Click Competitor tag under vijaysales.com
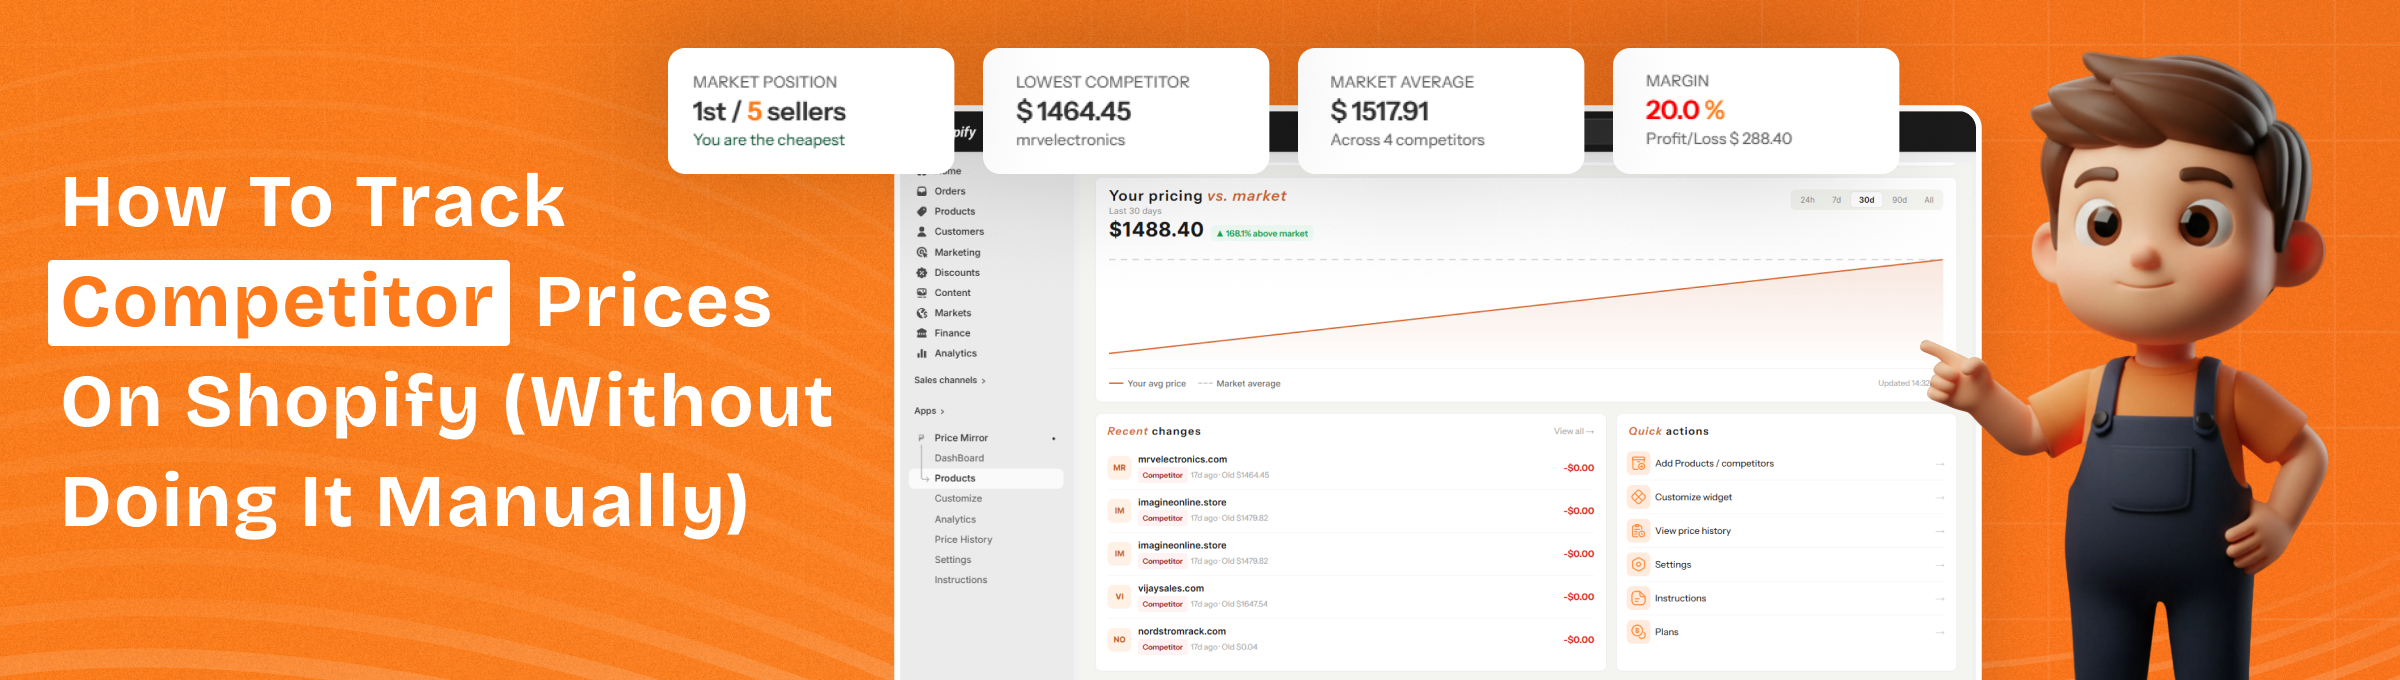 tap(1162, 604)
